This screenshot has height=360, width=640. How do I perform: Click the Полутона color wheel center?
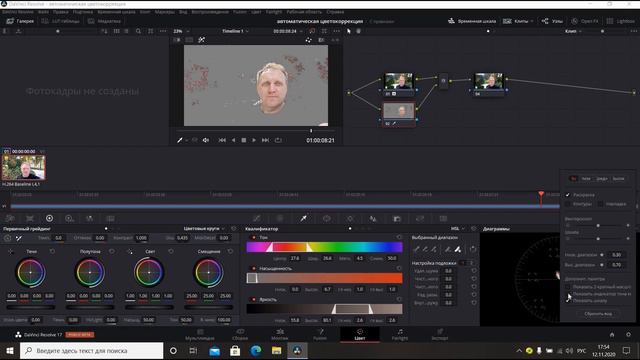tap(90, 272)
